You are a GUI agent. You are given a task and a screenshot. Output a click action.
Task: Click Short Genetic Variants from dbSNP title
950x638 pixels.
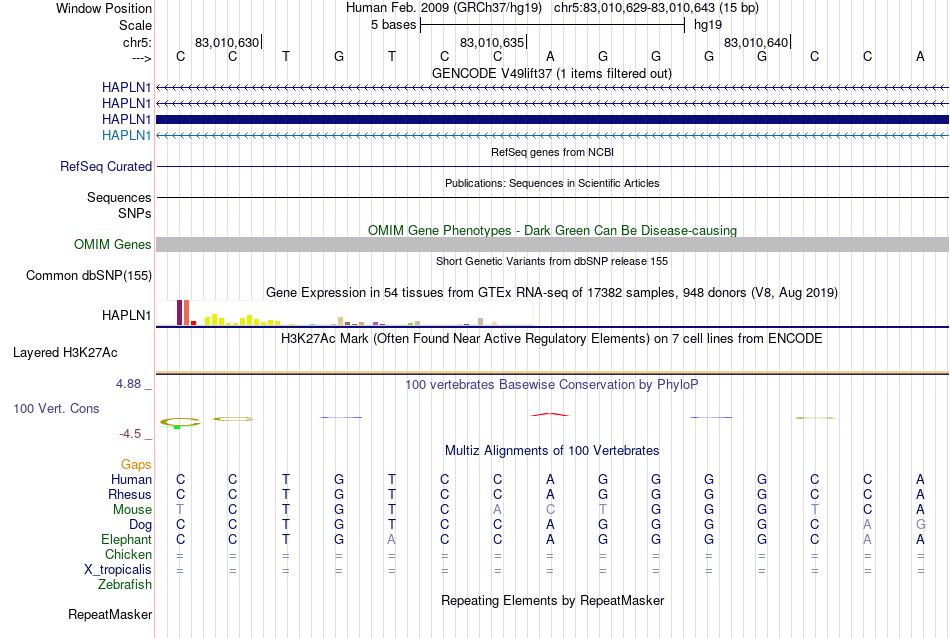click(x=552, y=261)
